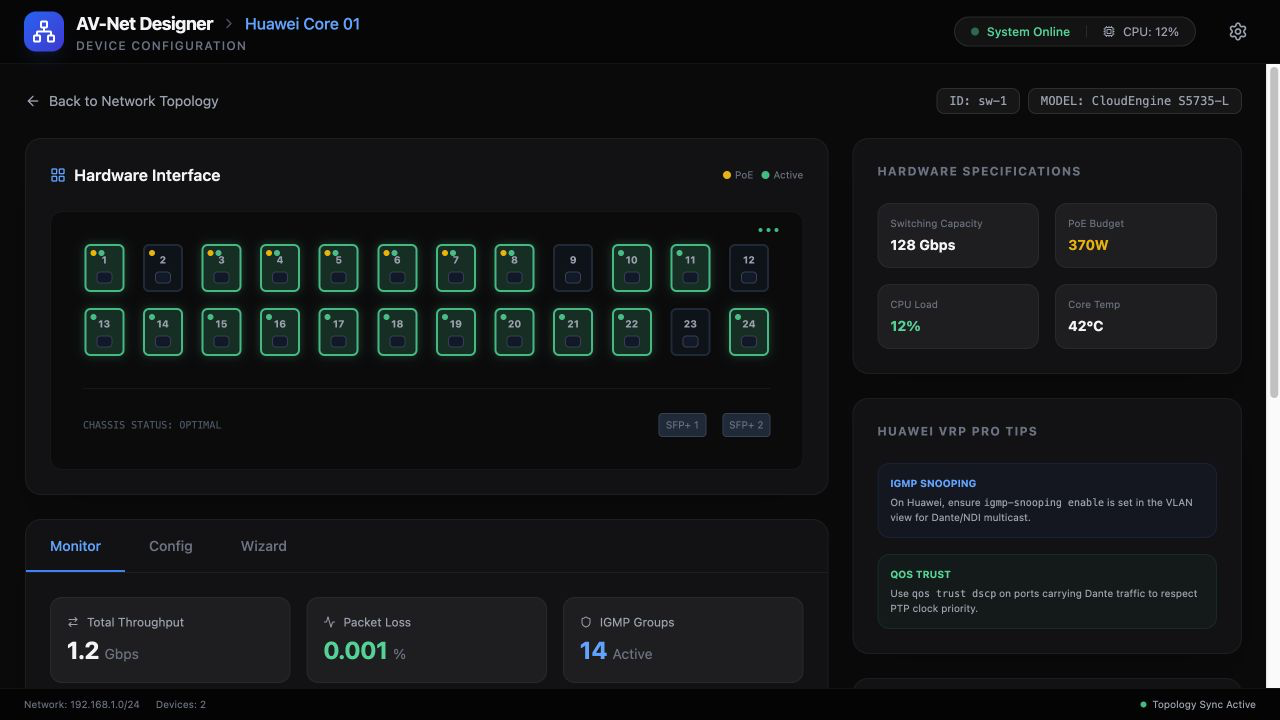Select inactive switch port 9
1280x720 pixels.
(573, 268)
